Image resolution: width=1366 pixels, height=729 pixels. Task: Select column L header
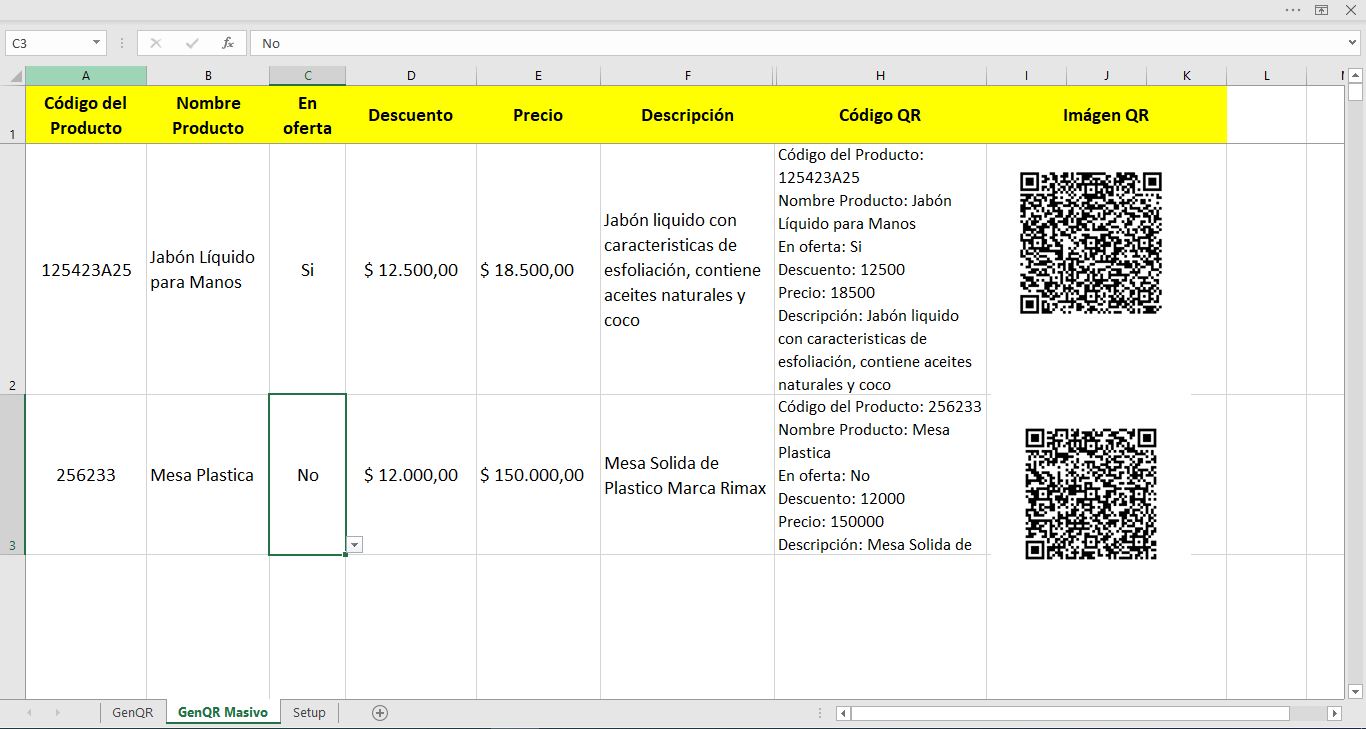[x=1266, y=76]
